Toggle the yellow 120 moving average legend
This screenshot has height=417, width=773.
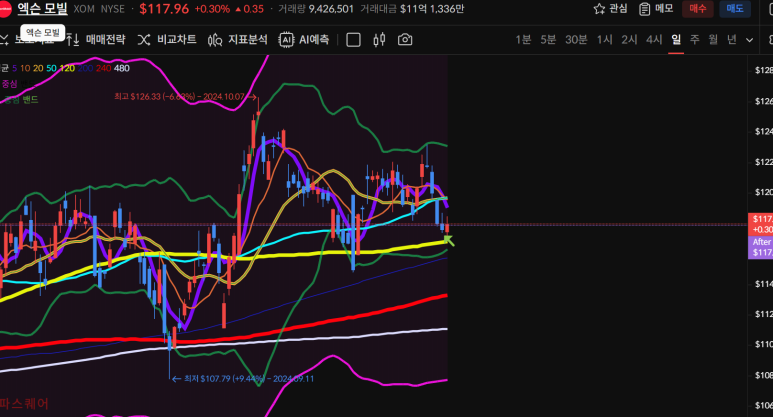coord(67,68)
